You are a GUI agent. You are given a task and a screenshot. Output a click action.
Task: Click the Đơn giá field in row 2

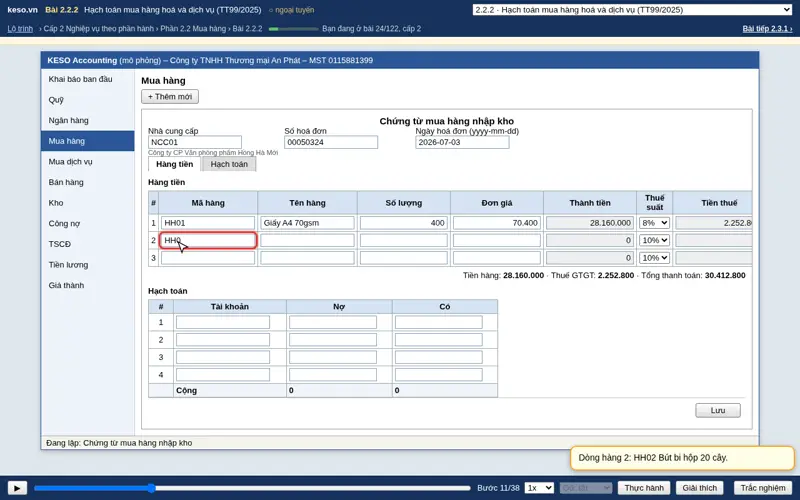click(x=496, y=240)
